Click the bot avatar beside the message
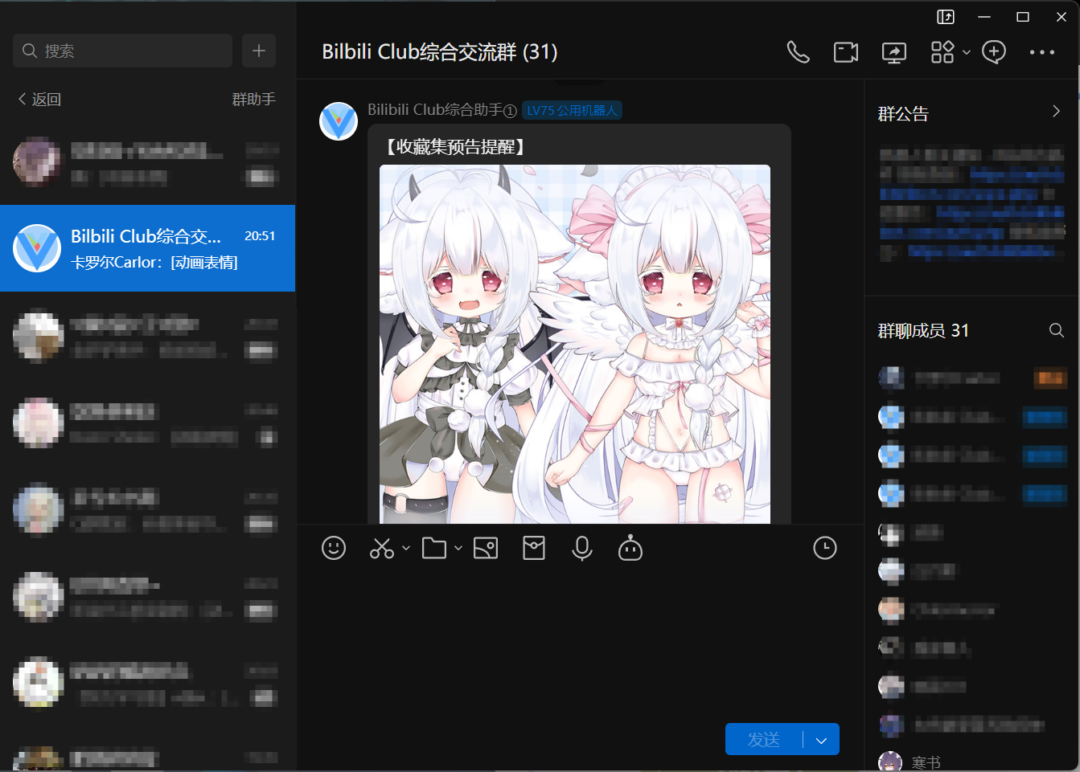 point(338,121)
